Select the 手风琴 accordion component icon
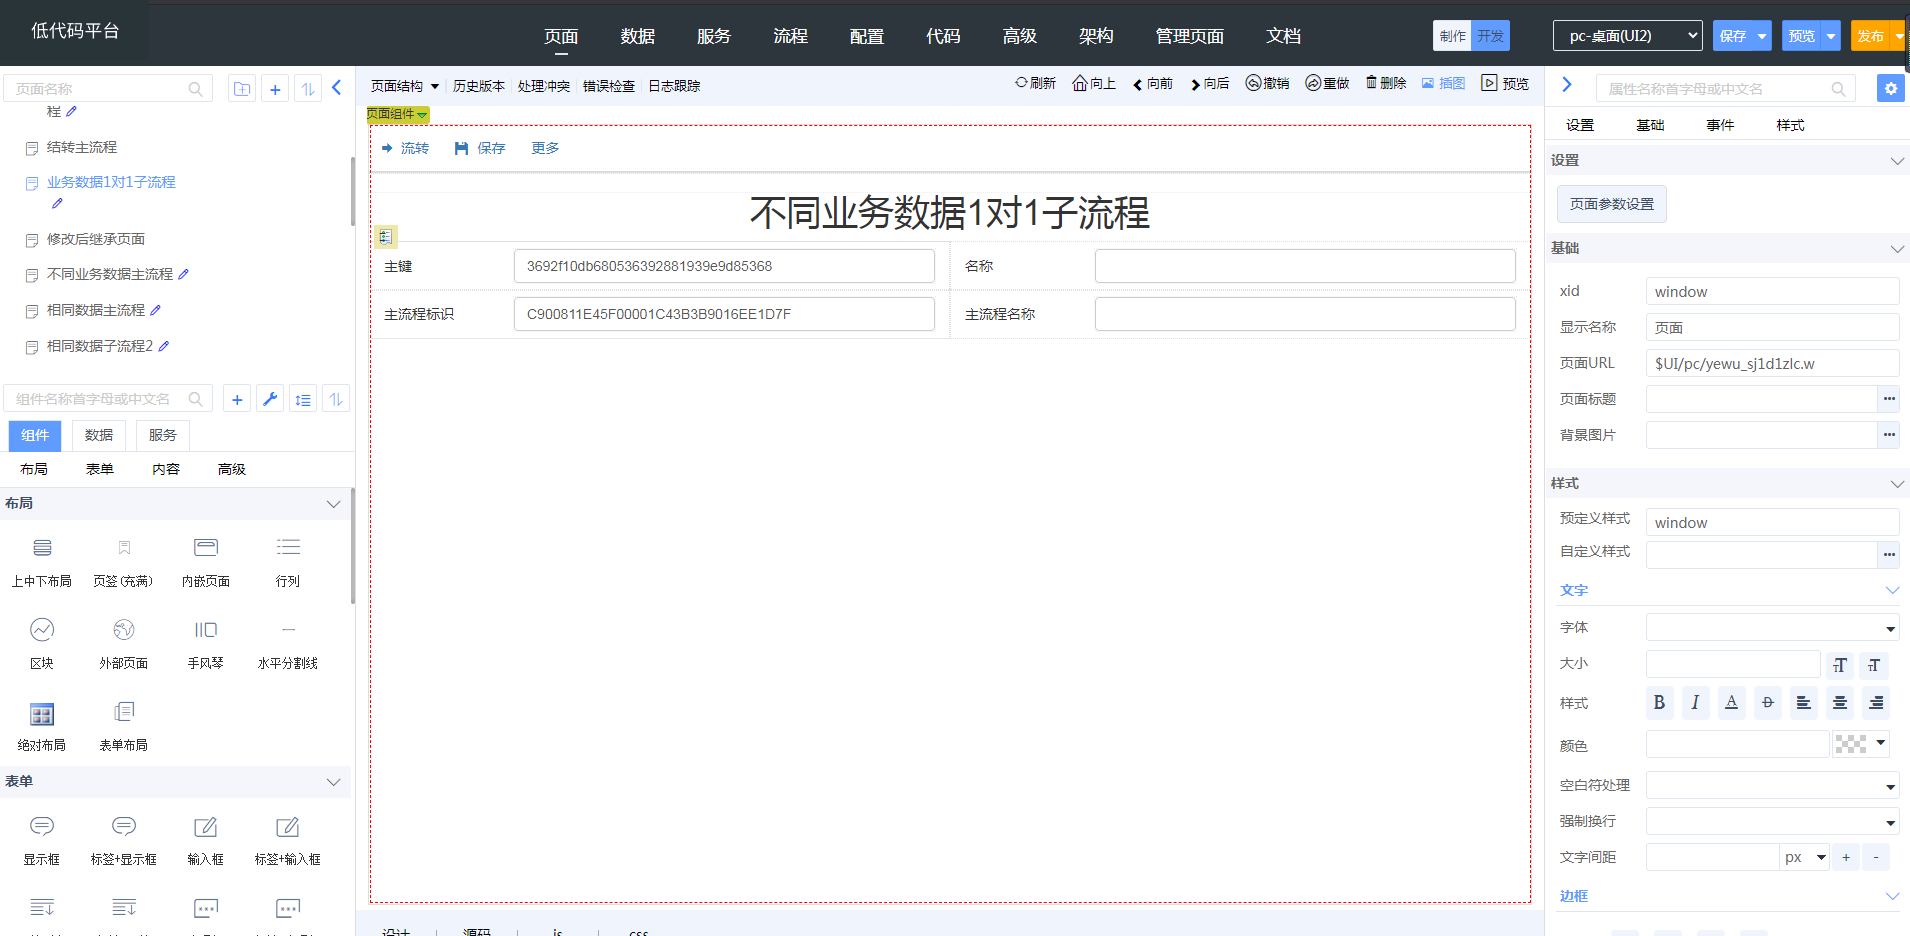This screenshot has height=936, width=1910. [205, 630]
